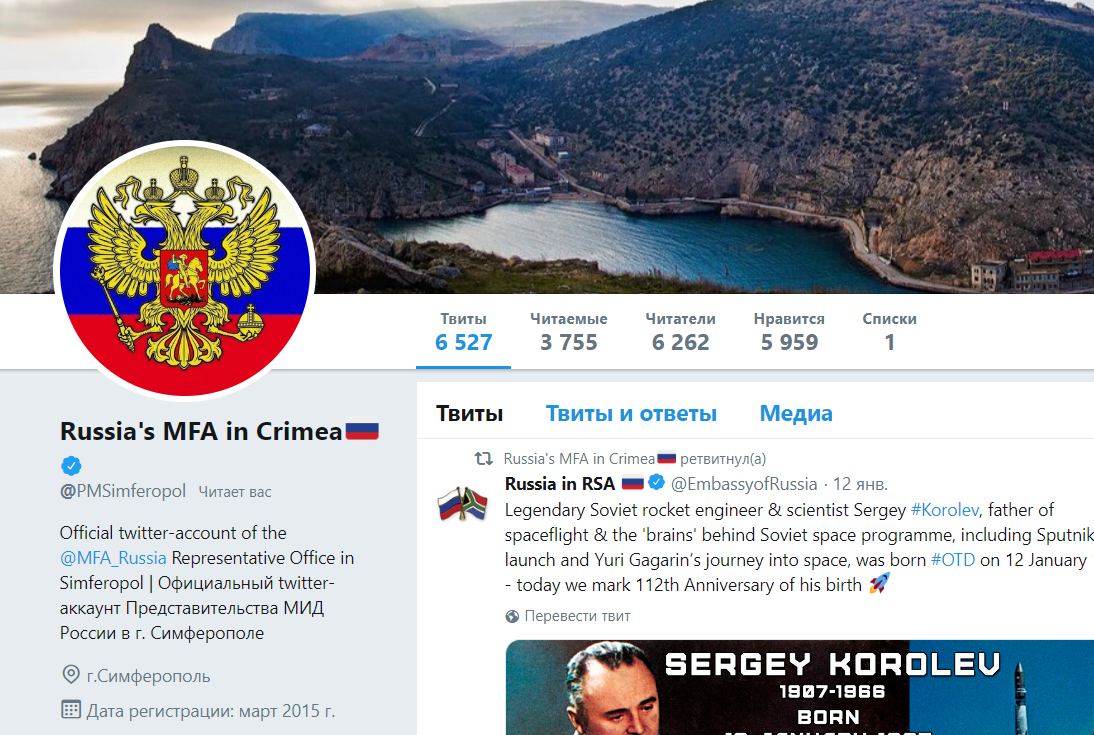This screenshot has height=735, width=1094.
Task: Click the blue verified badge next to Russia in RSA
Action: pyautogui.click(x=657, y=482)
